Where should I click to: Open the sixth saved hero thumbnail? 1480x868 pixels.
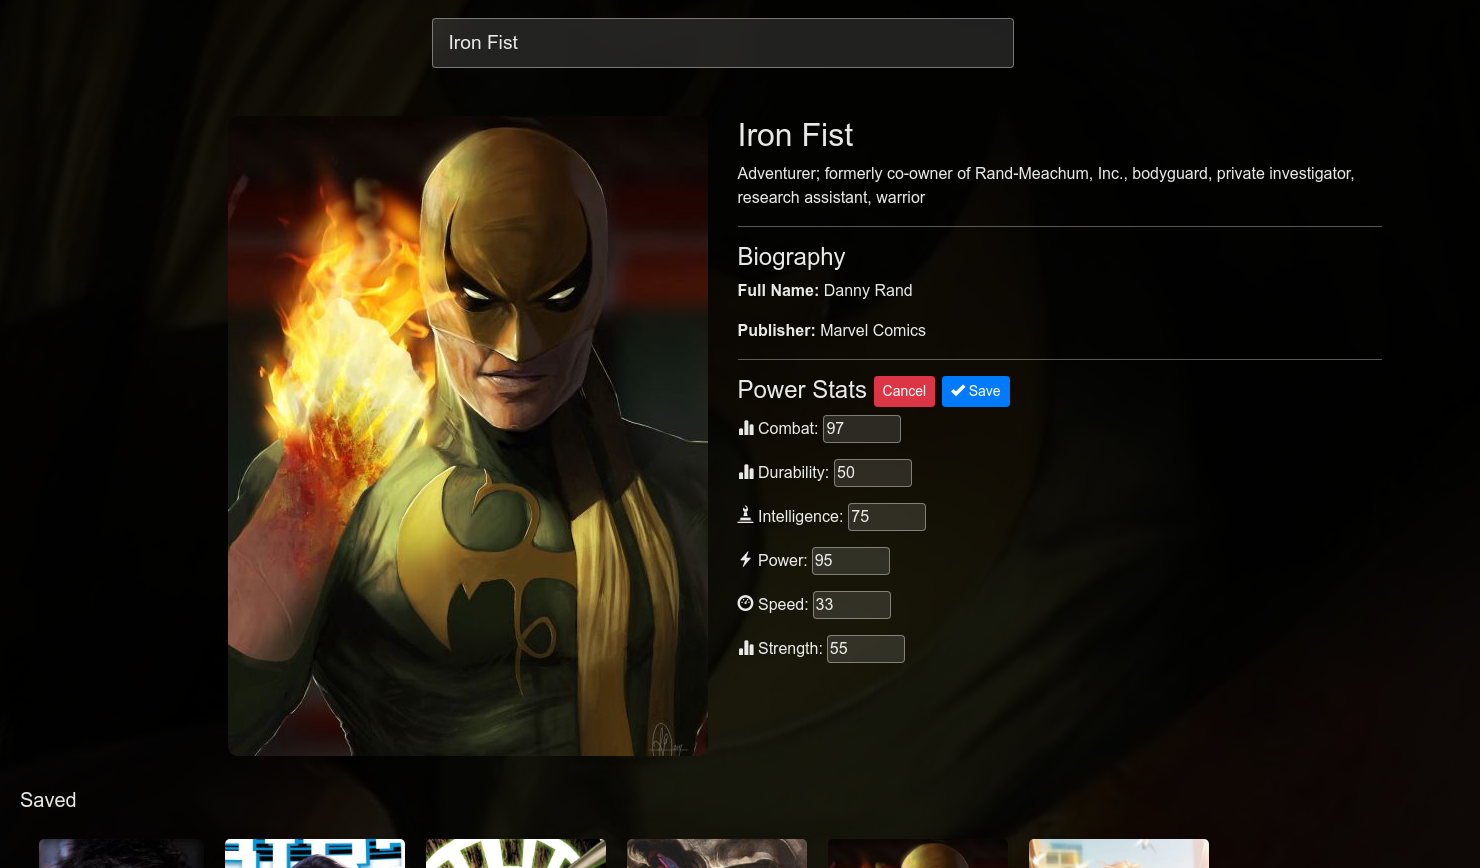coord(1119,853)
